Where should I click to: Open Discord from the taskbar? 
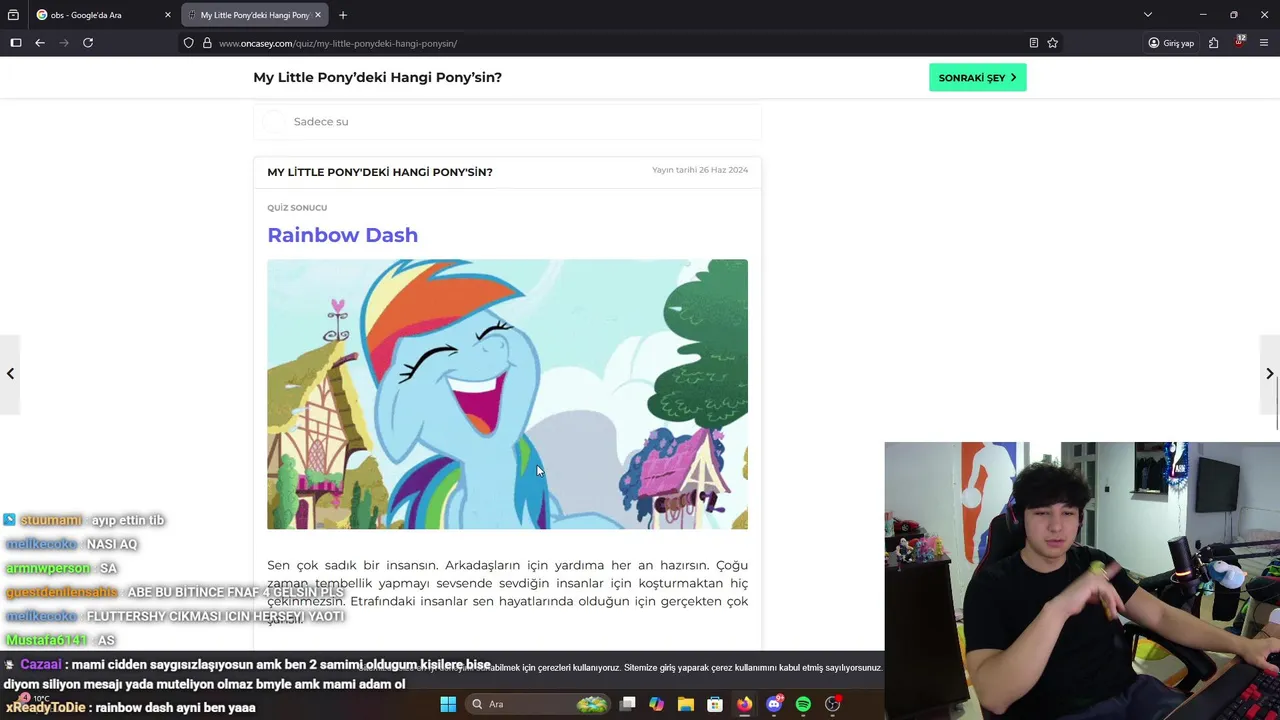pos(774,704)
